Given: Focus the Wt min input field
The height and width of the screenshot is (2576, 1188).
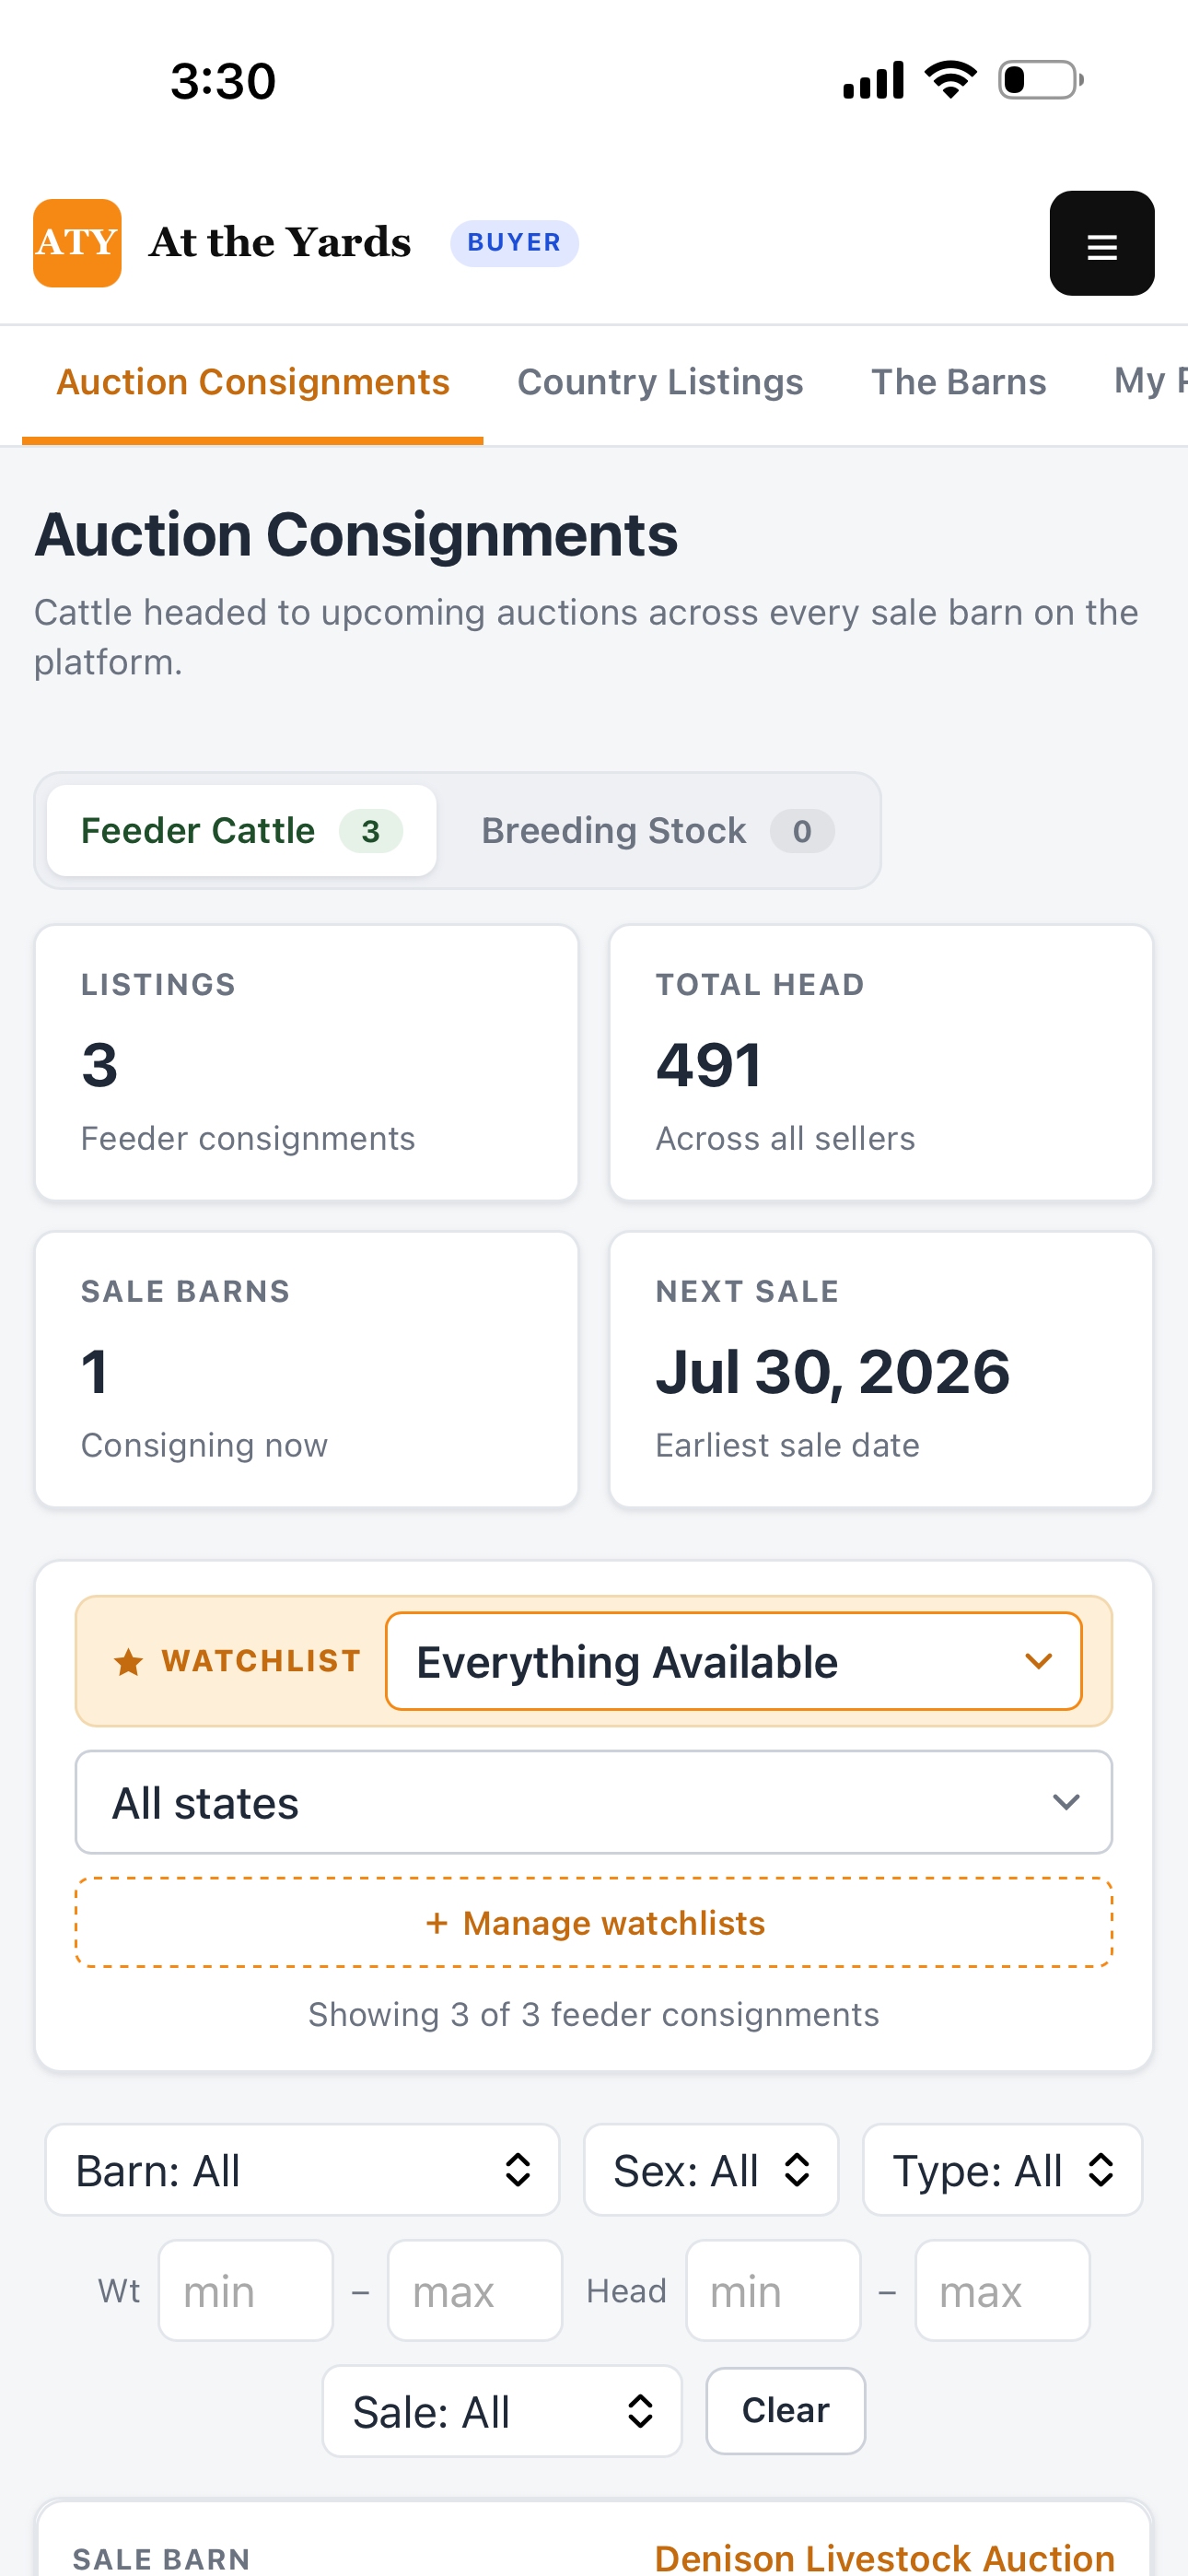Looking at the screenshot, I should 246,2290.
